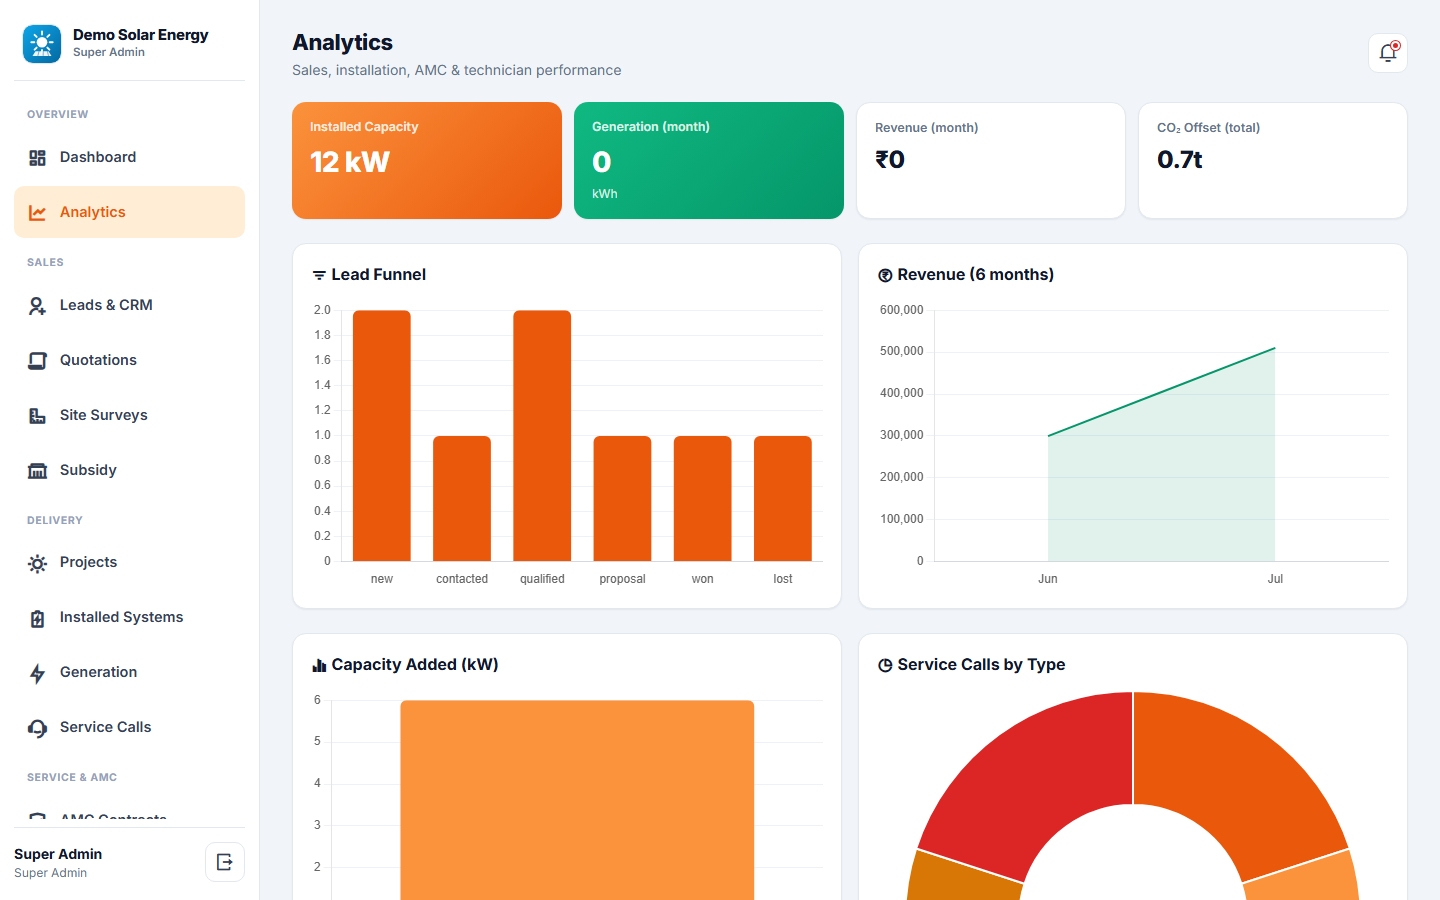Click the 'Sales, installation, AMC & technician performance' subtitle
This screenshot has width=1440, height=900.
(457, 70)
